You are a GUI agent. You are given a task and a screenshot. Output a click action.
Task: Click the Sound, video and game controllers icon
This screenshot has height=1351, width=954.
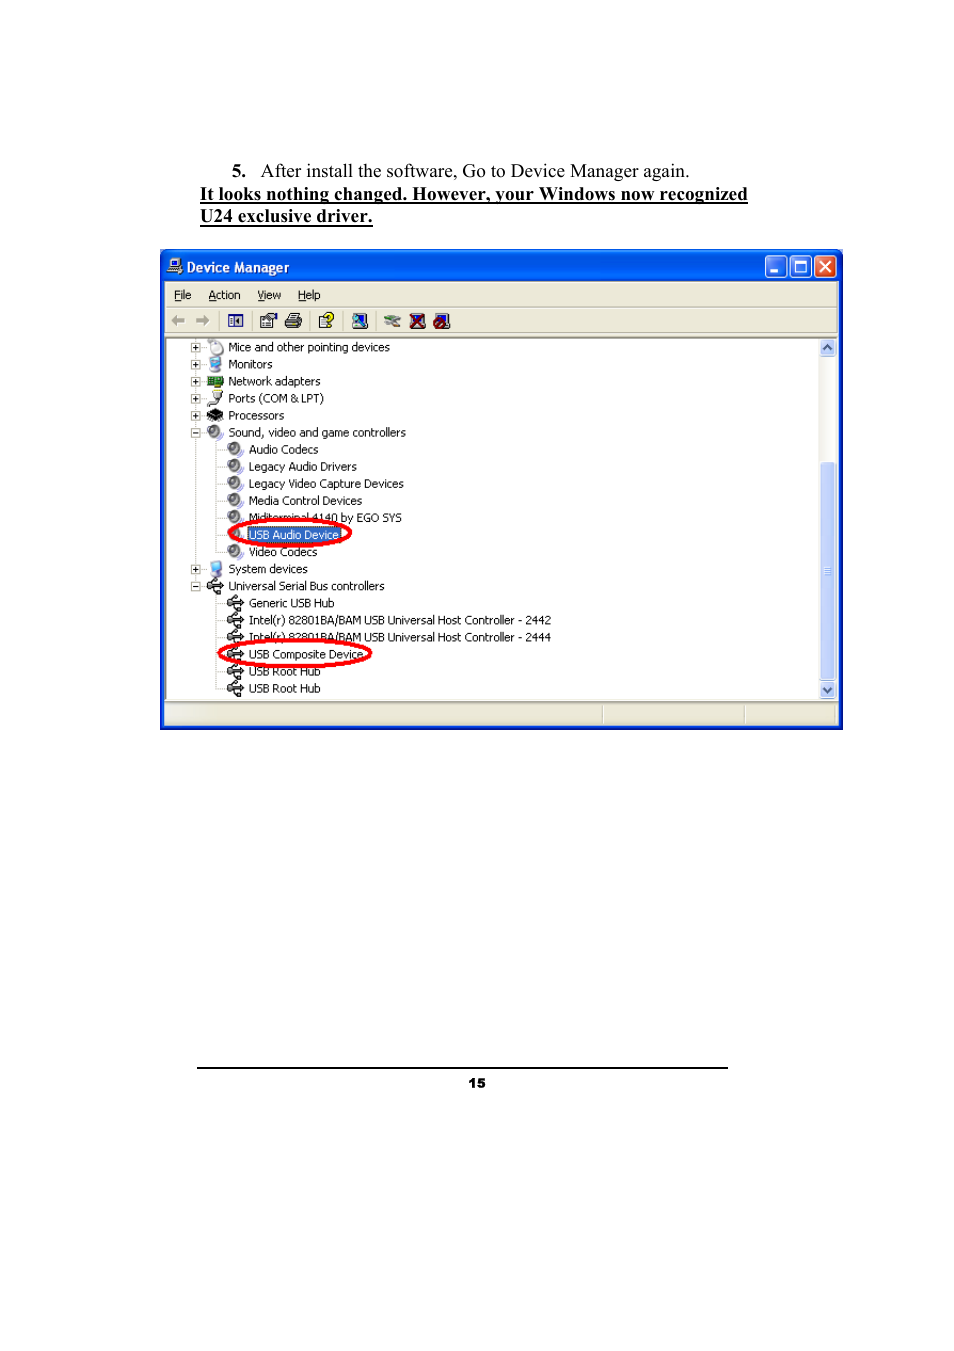215,432
